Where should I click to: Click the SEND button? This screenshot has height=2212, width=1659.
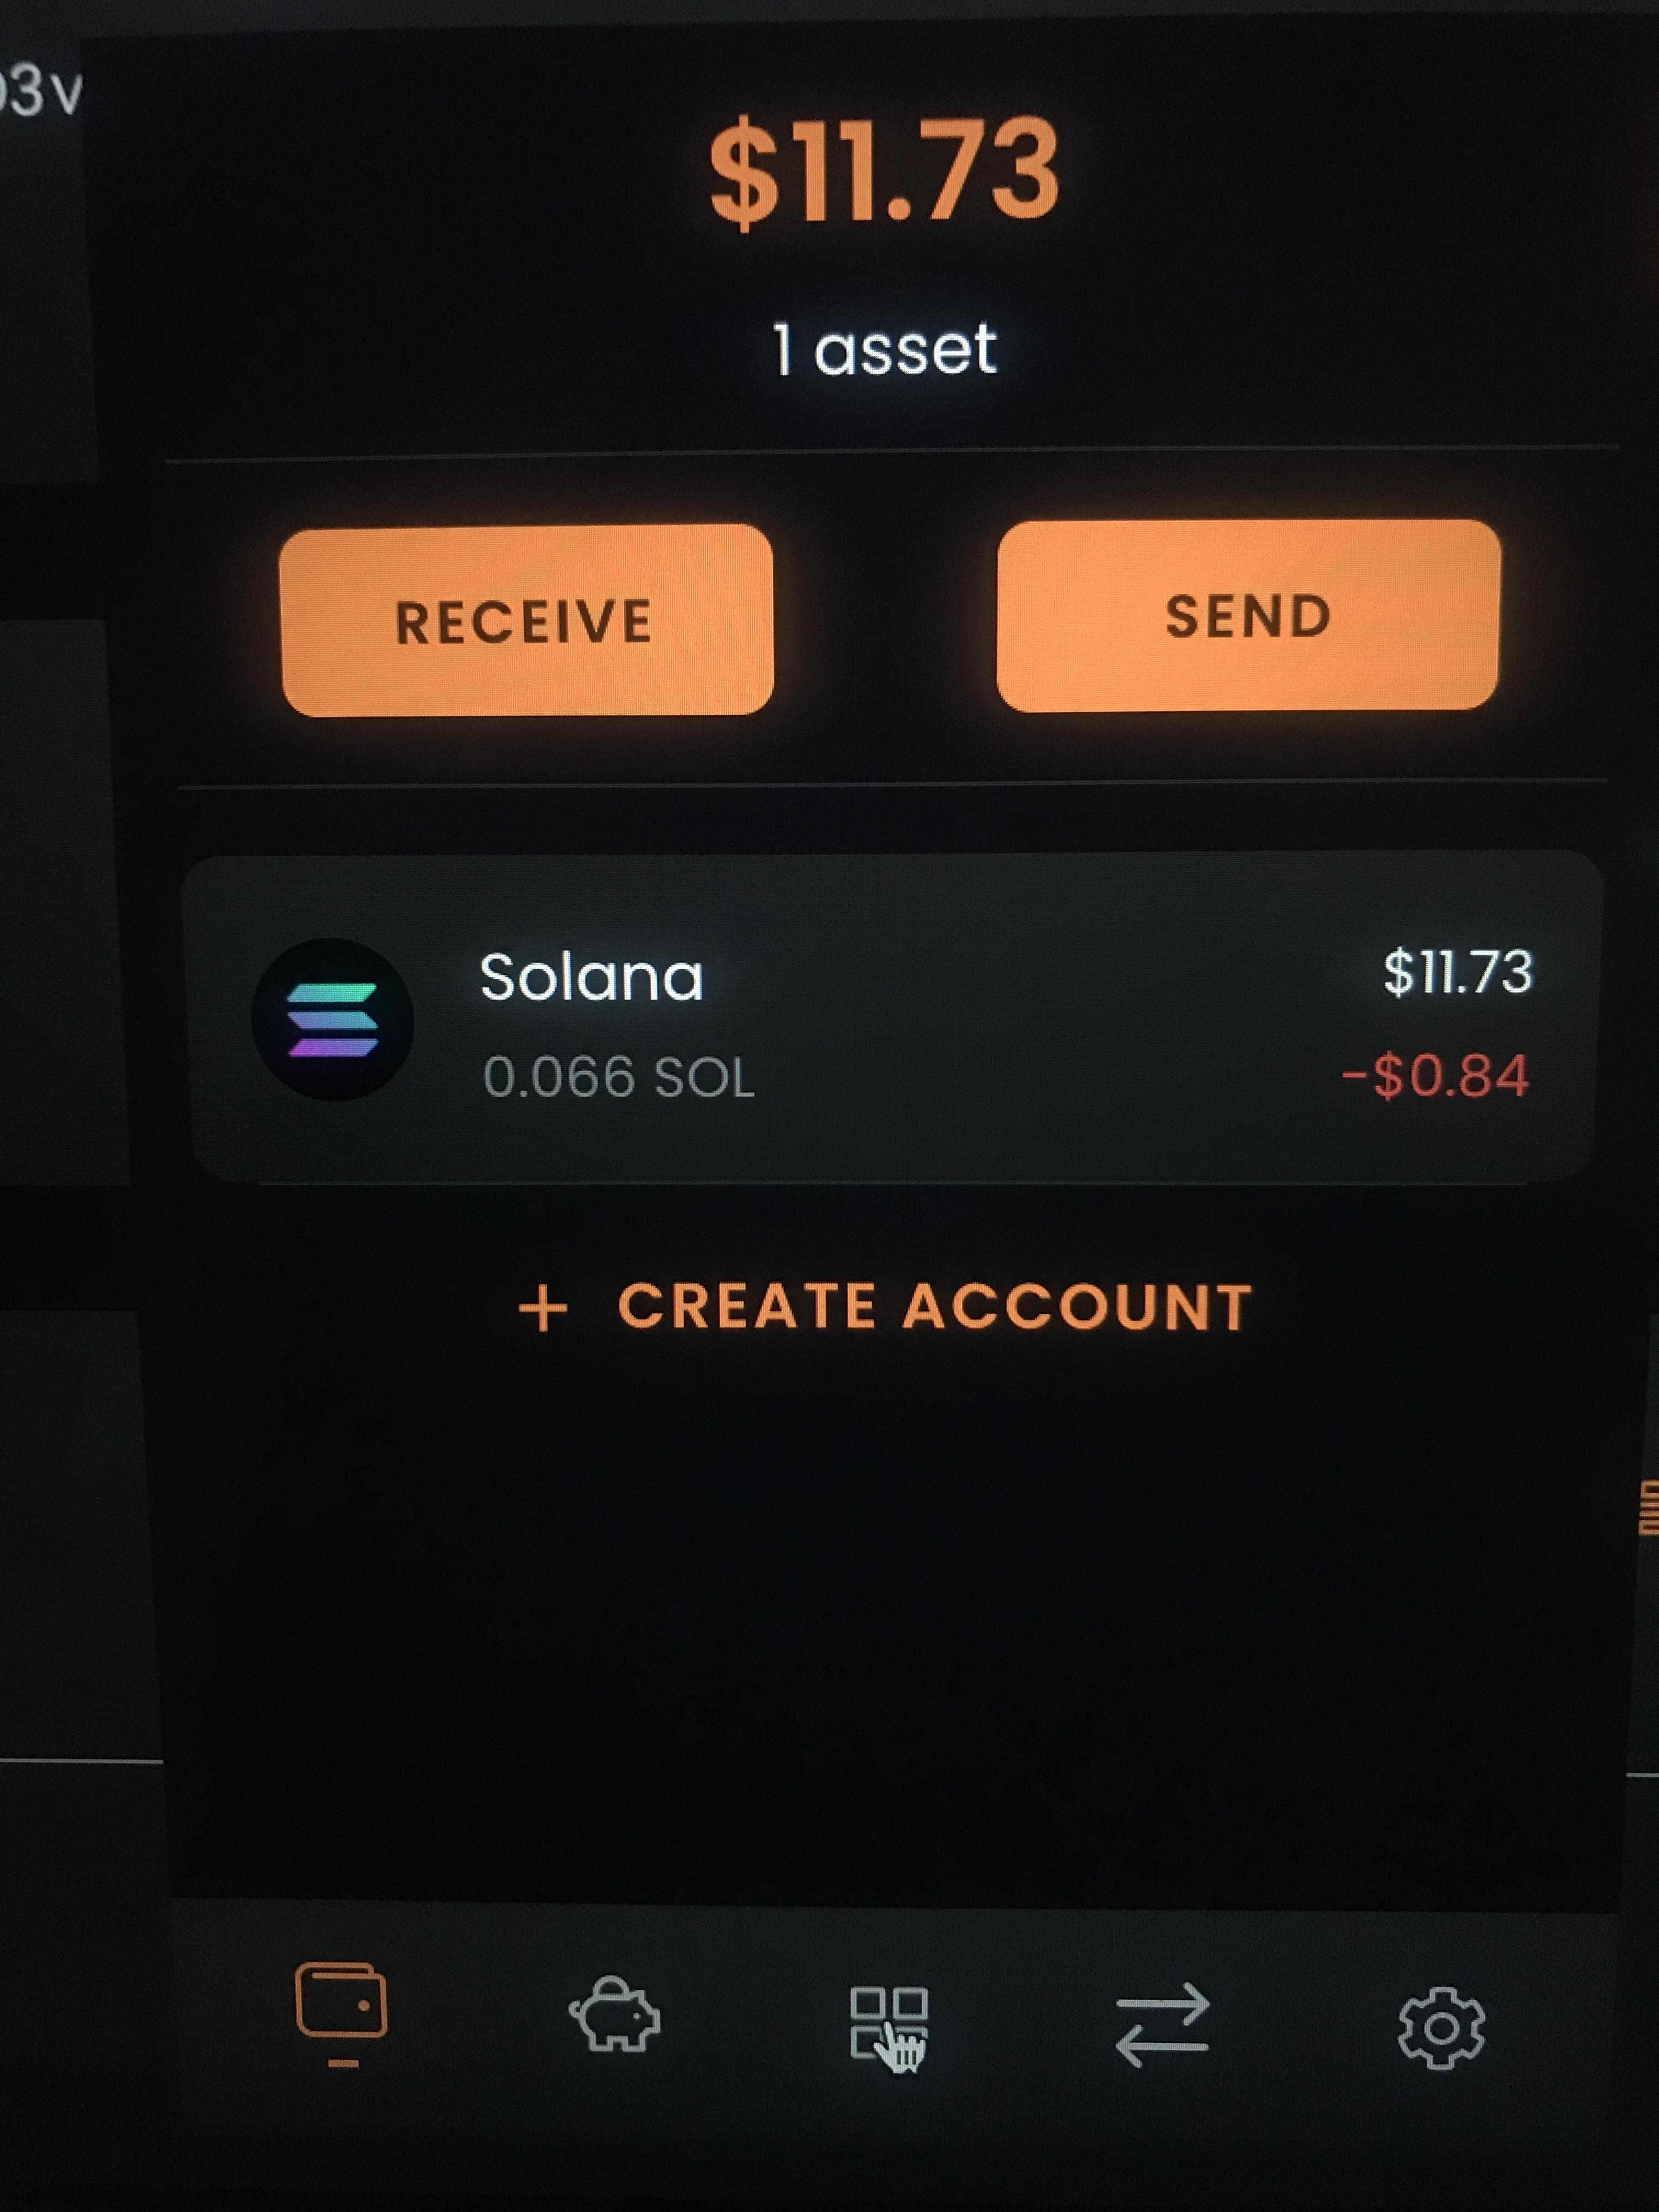(x=1248, y=615)
